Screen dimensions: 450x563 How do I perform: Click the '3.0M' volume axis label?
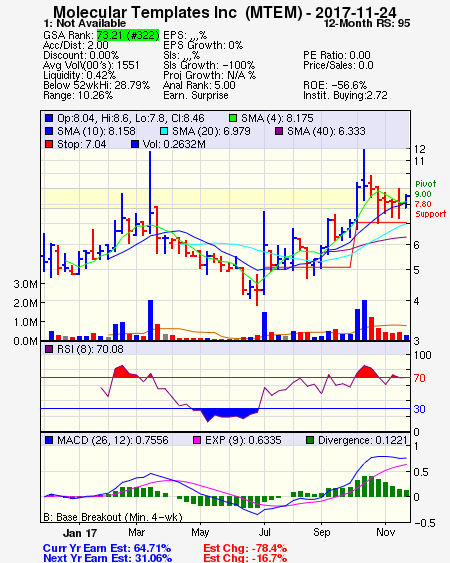(x=25, y=284)
